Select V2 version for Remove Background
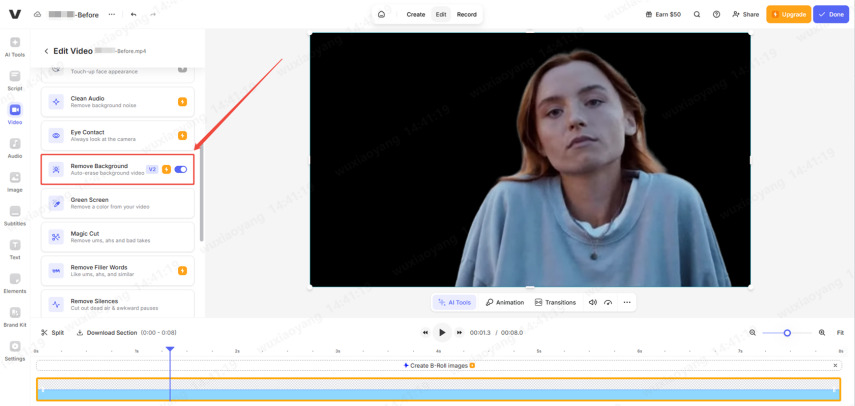 [152, 169]
